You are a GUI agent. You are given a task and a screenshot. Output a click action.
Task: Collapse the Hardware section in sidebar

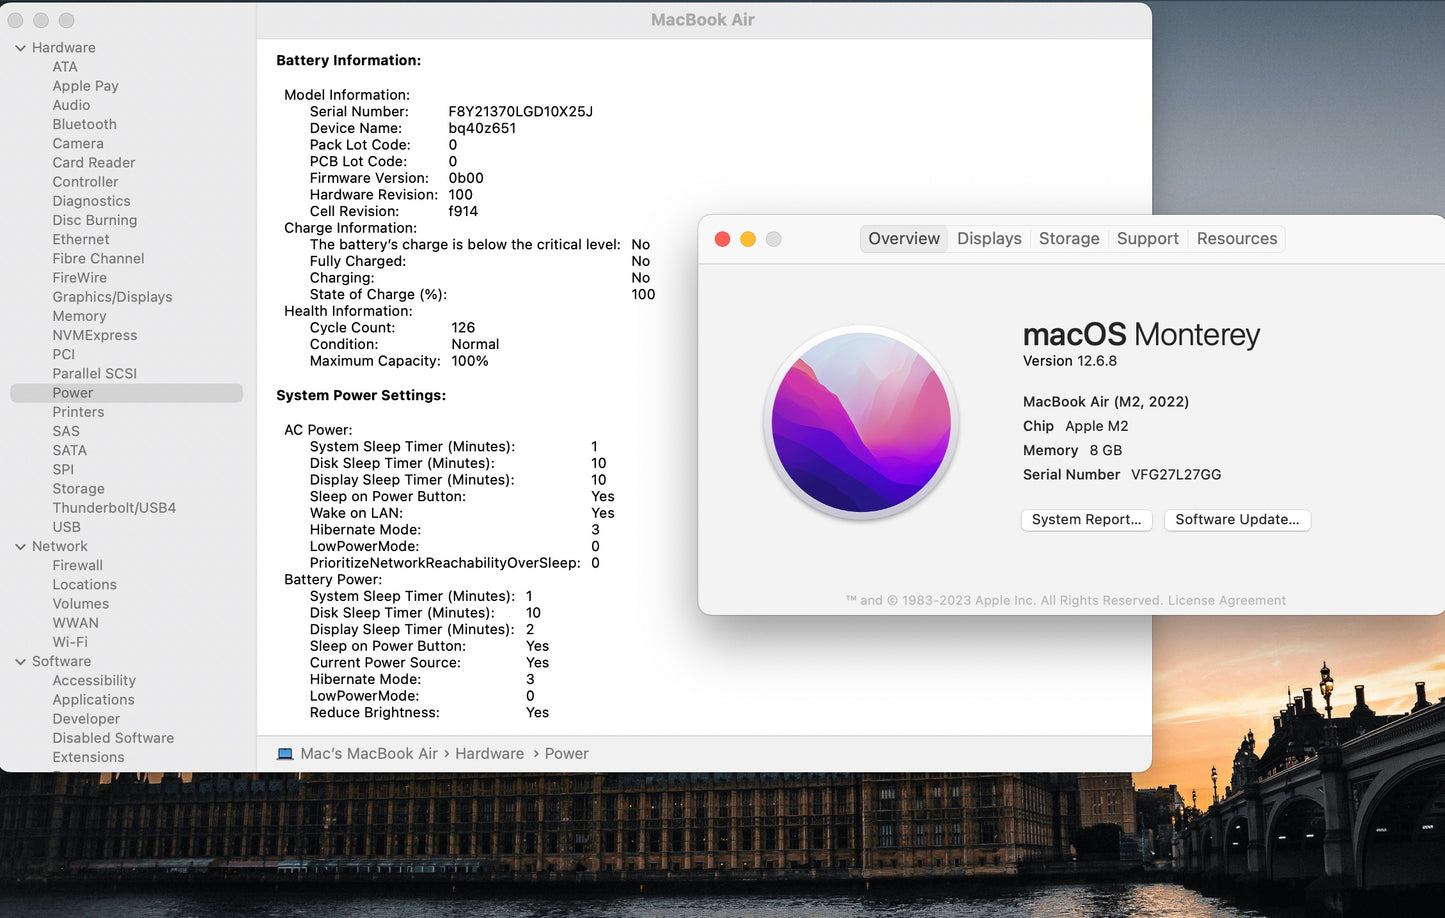[20, 48]
